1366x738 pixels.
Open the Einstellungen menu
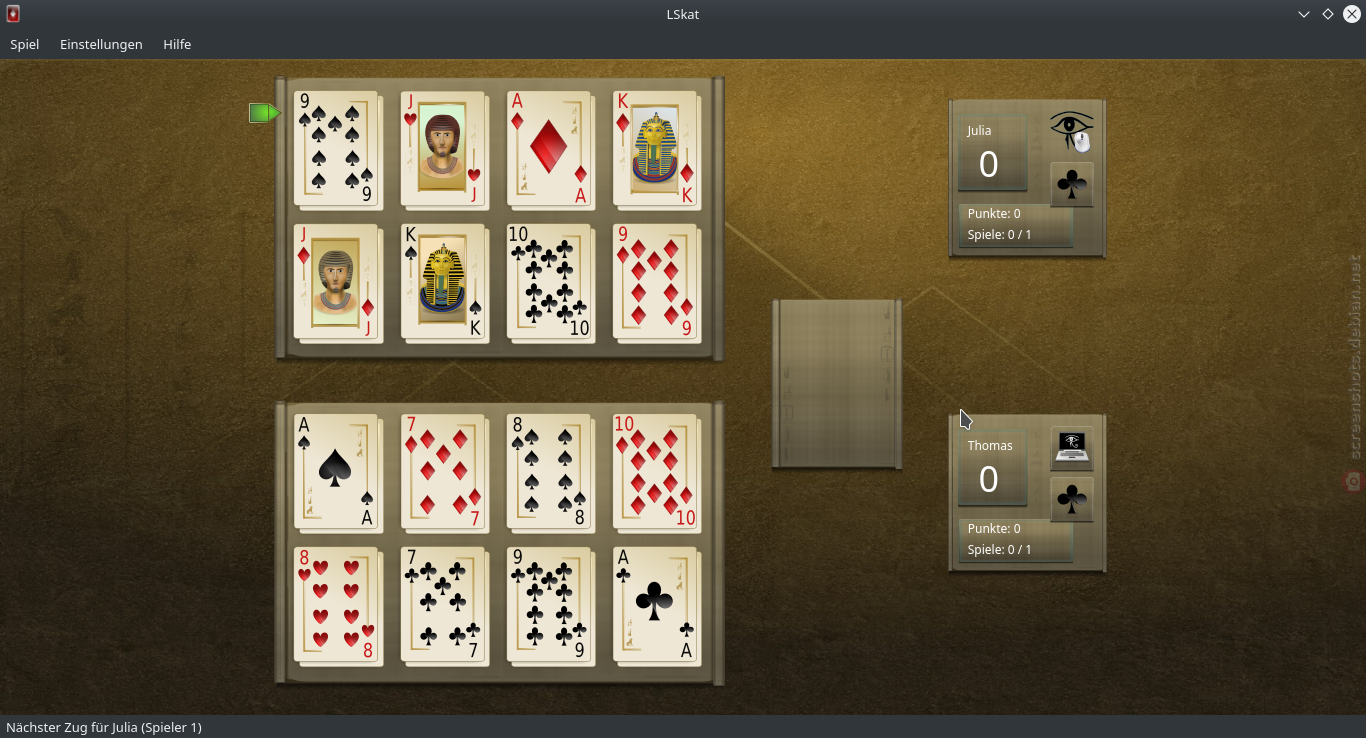(101, 44)
